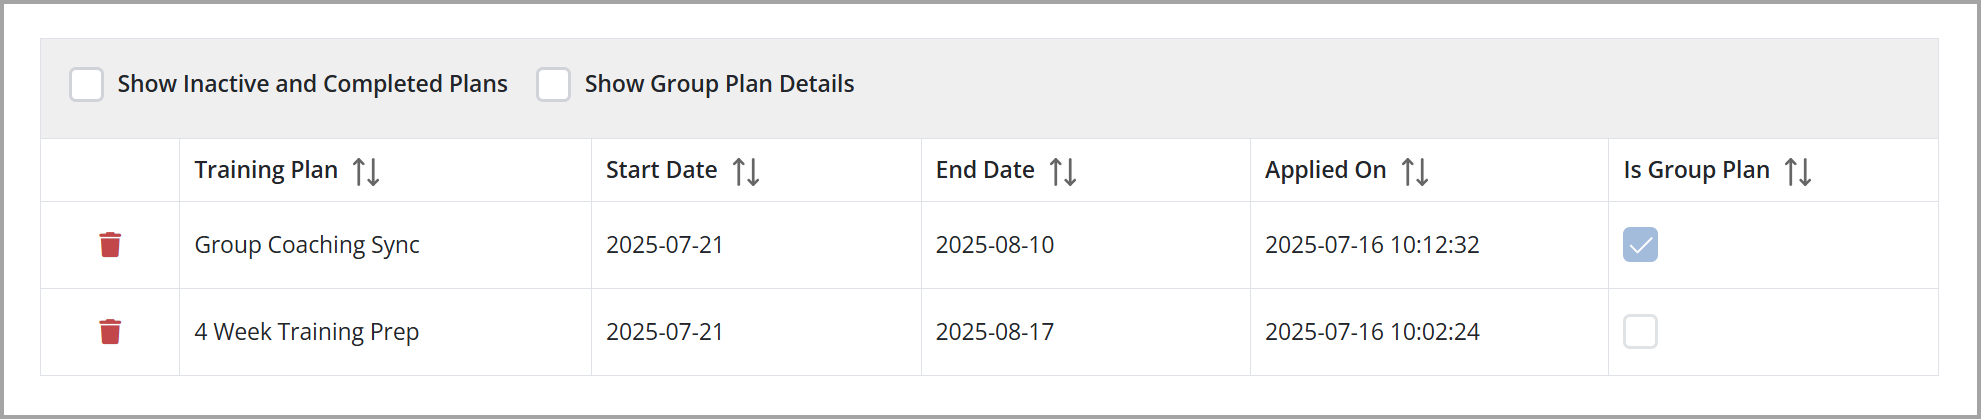Viewport: 1981px width, 419px height.
Task: Enable Show Inactive and Completed Plans
Action: (x=86, y=85)
